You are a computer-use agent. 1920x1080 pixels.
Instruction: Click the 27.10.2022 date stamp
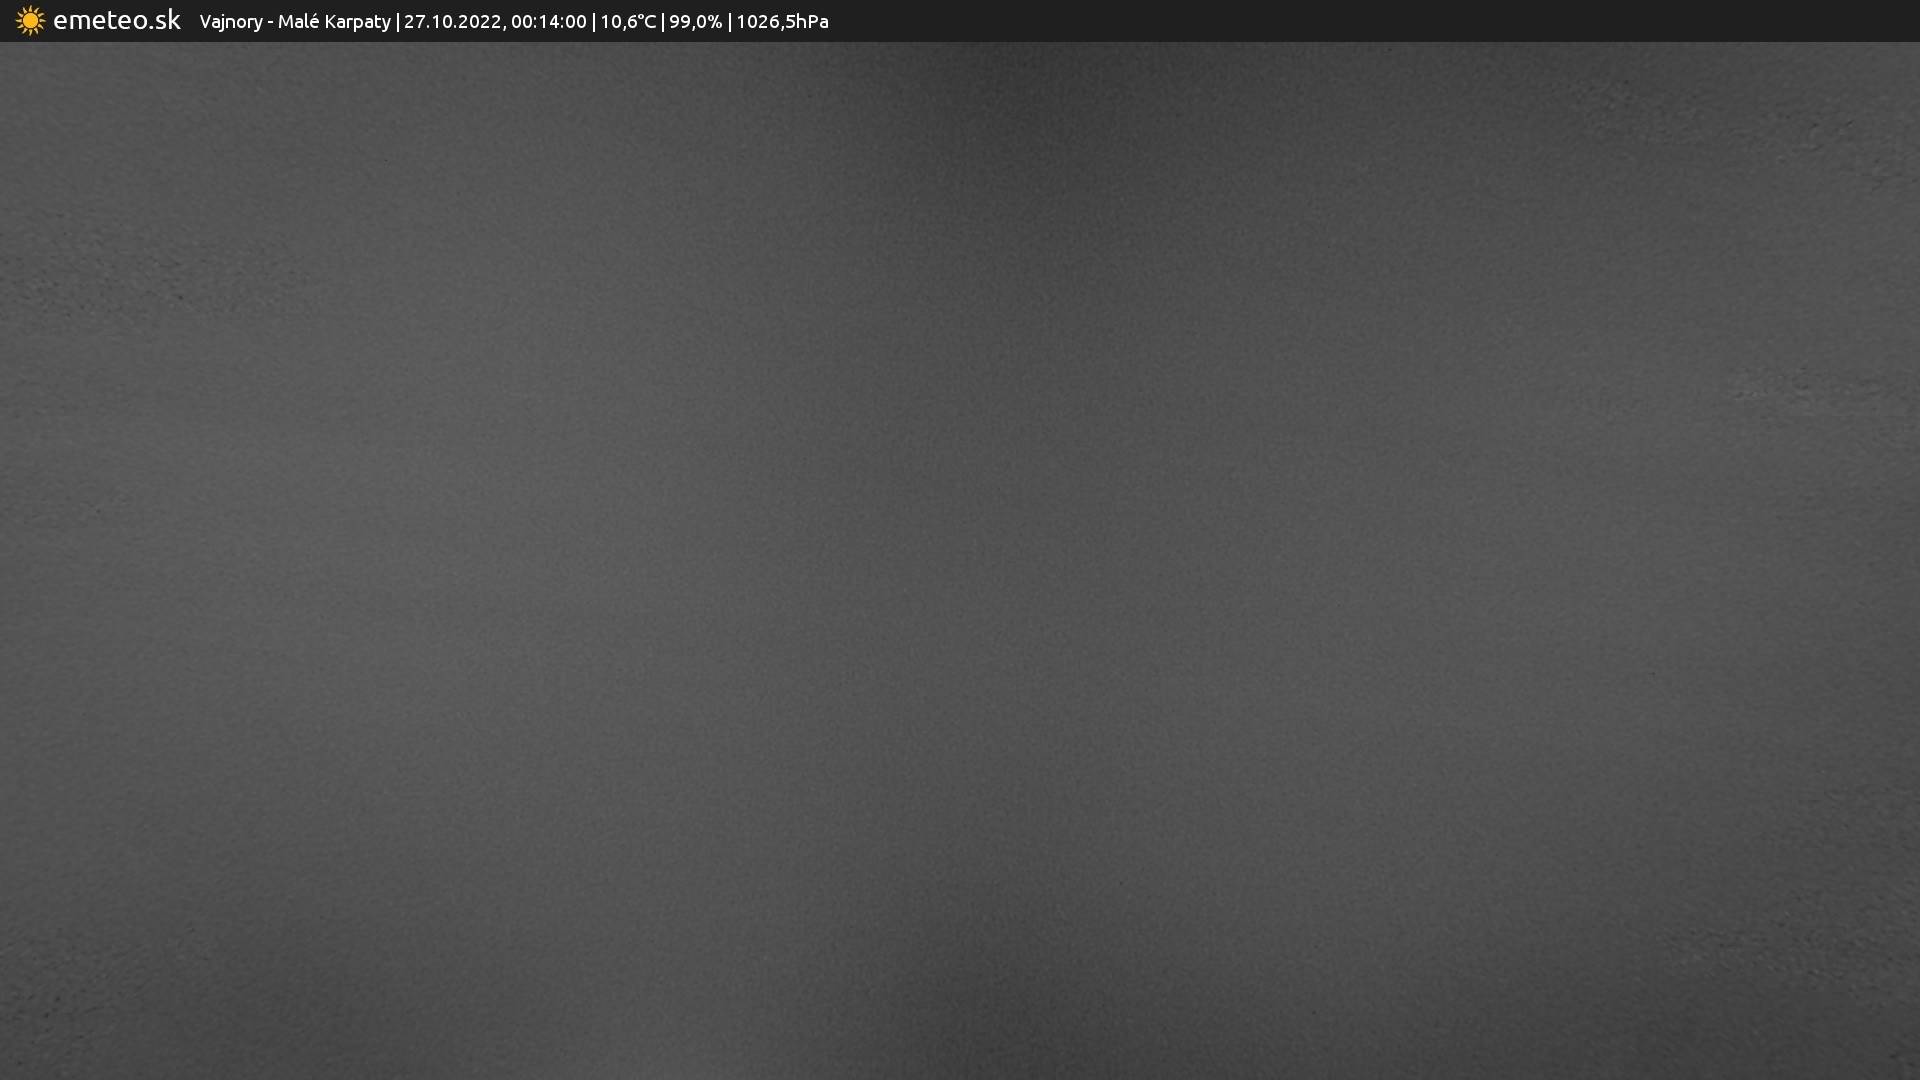coord(452,22)
